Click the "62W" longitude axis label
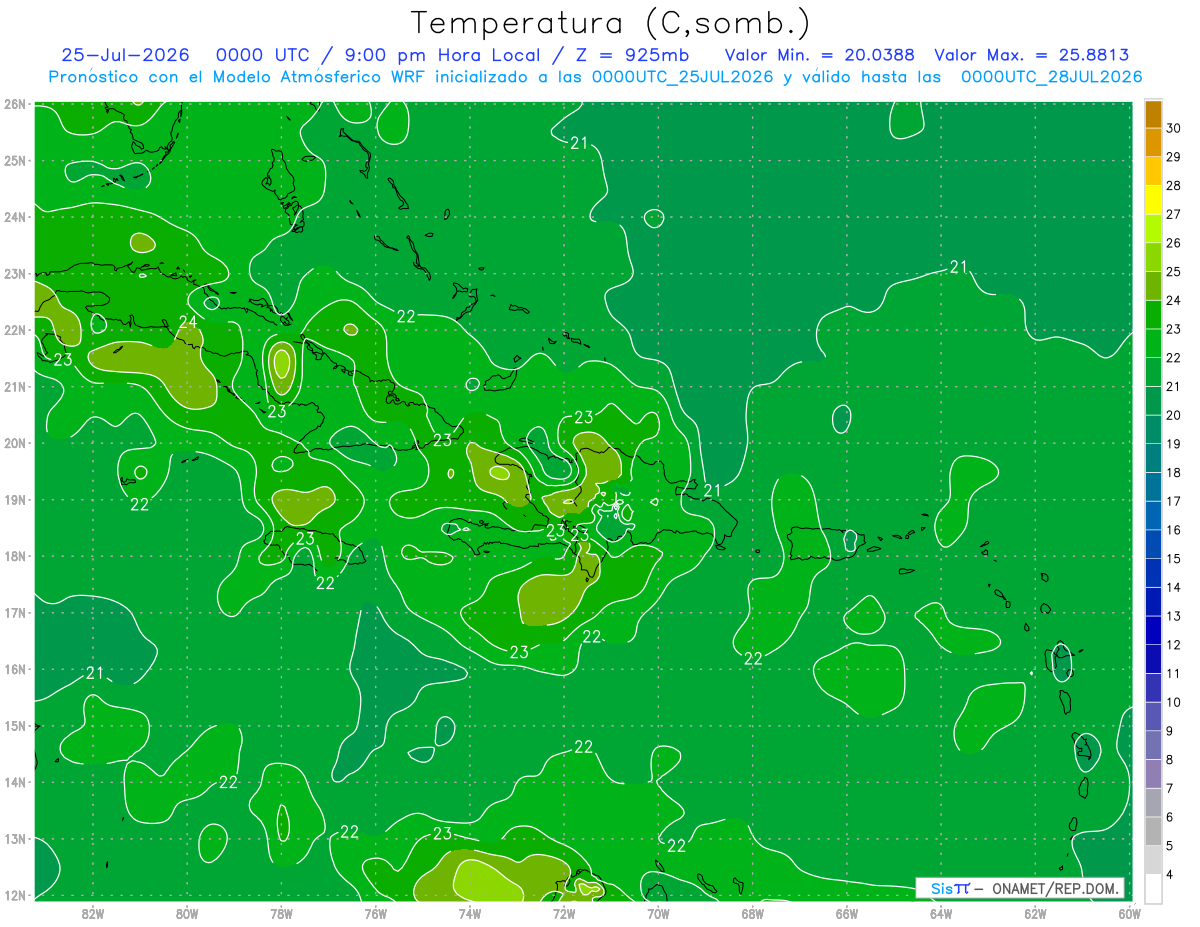1200x927 pixels. click(1035, 913)
